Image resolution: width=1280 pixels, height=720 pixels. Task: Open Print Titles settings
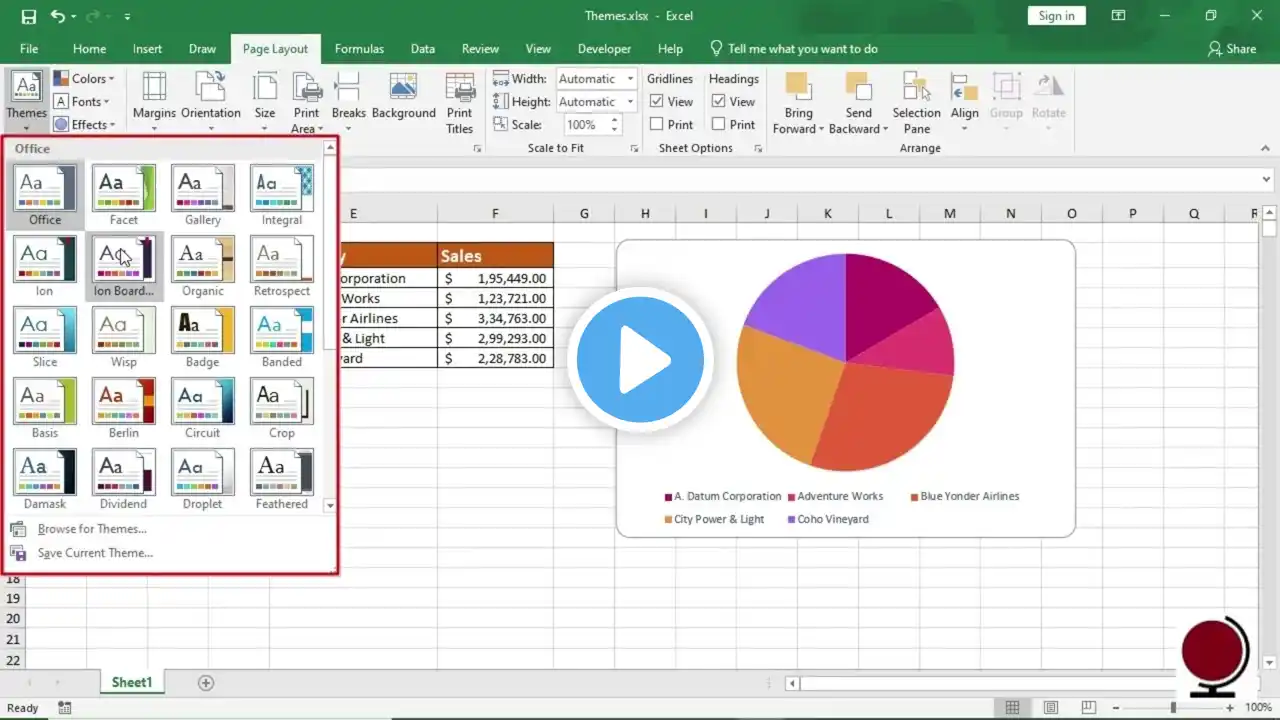click(460, 102)
